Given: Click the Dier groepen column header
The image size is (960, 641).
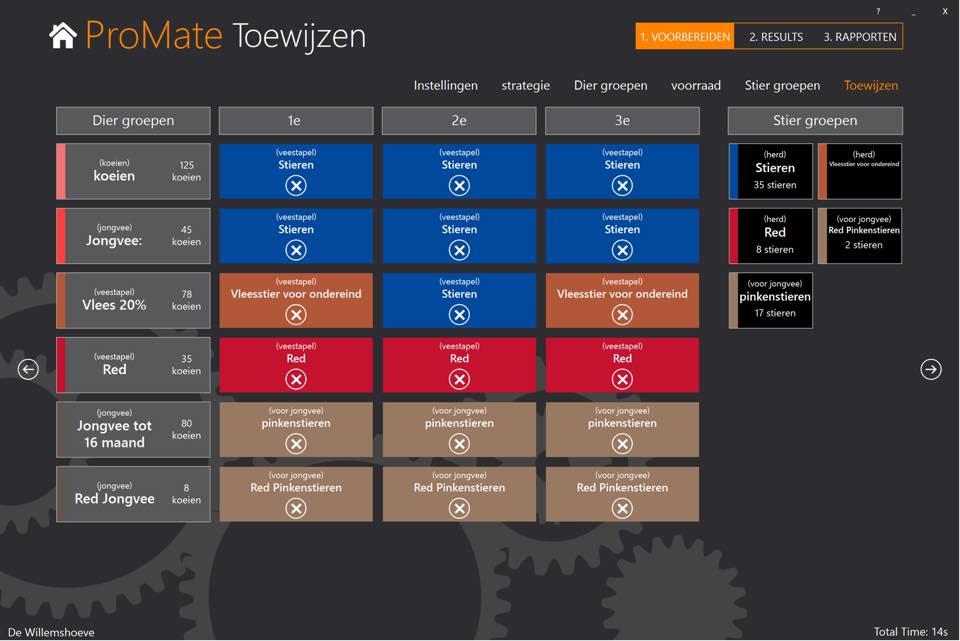Looking at the screenshot, I should tap(133, 121).
